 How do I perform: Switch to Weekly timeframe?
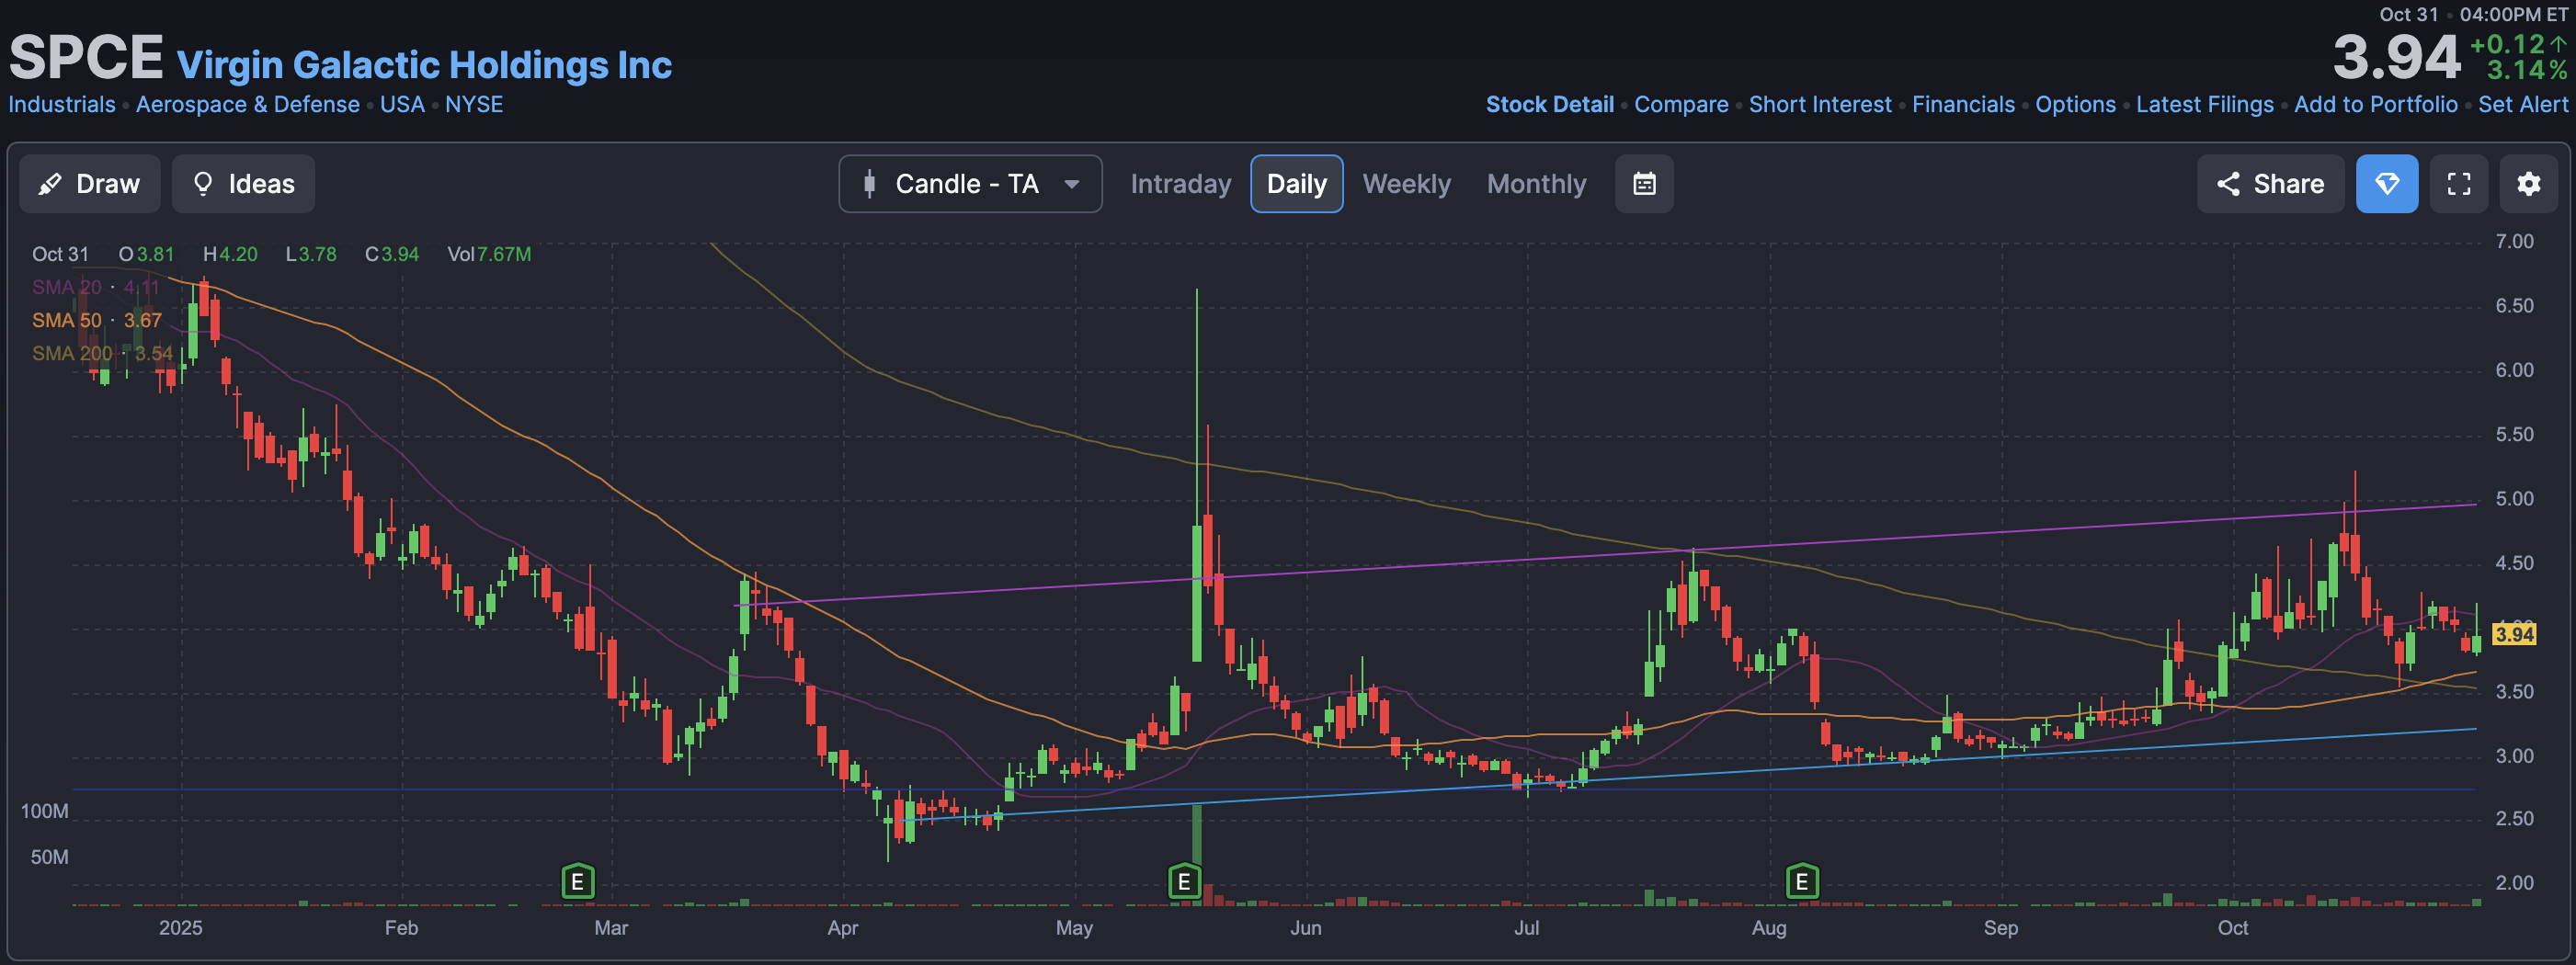pyautogui.click(x=1406, y=184)
